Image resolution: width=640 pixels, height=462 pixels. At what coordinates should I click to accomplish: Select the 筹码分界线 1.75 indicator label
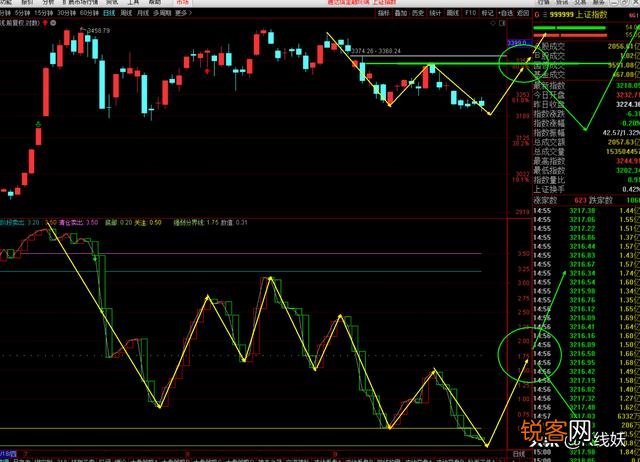click(x=196, y=222)
